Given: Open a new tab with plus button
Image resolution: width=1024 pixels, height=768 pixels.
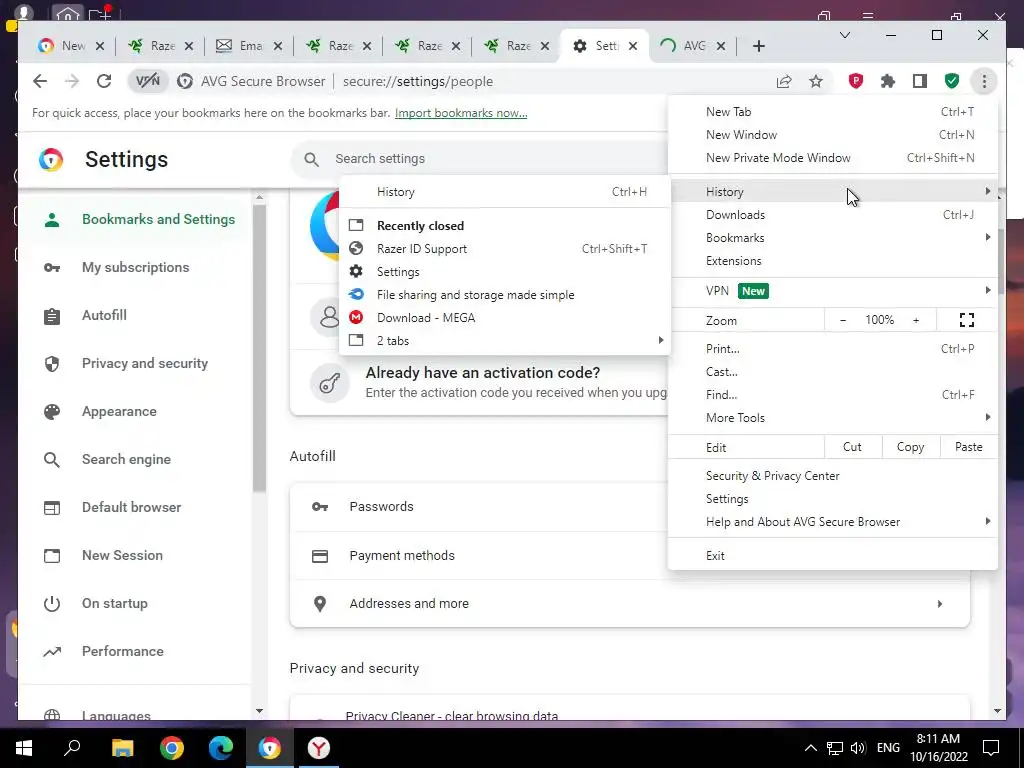Looking at the screenshot, I should pyautogui.click(x=758, y=46).
